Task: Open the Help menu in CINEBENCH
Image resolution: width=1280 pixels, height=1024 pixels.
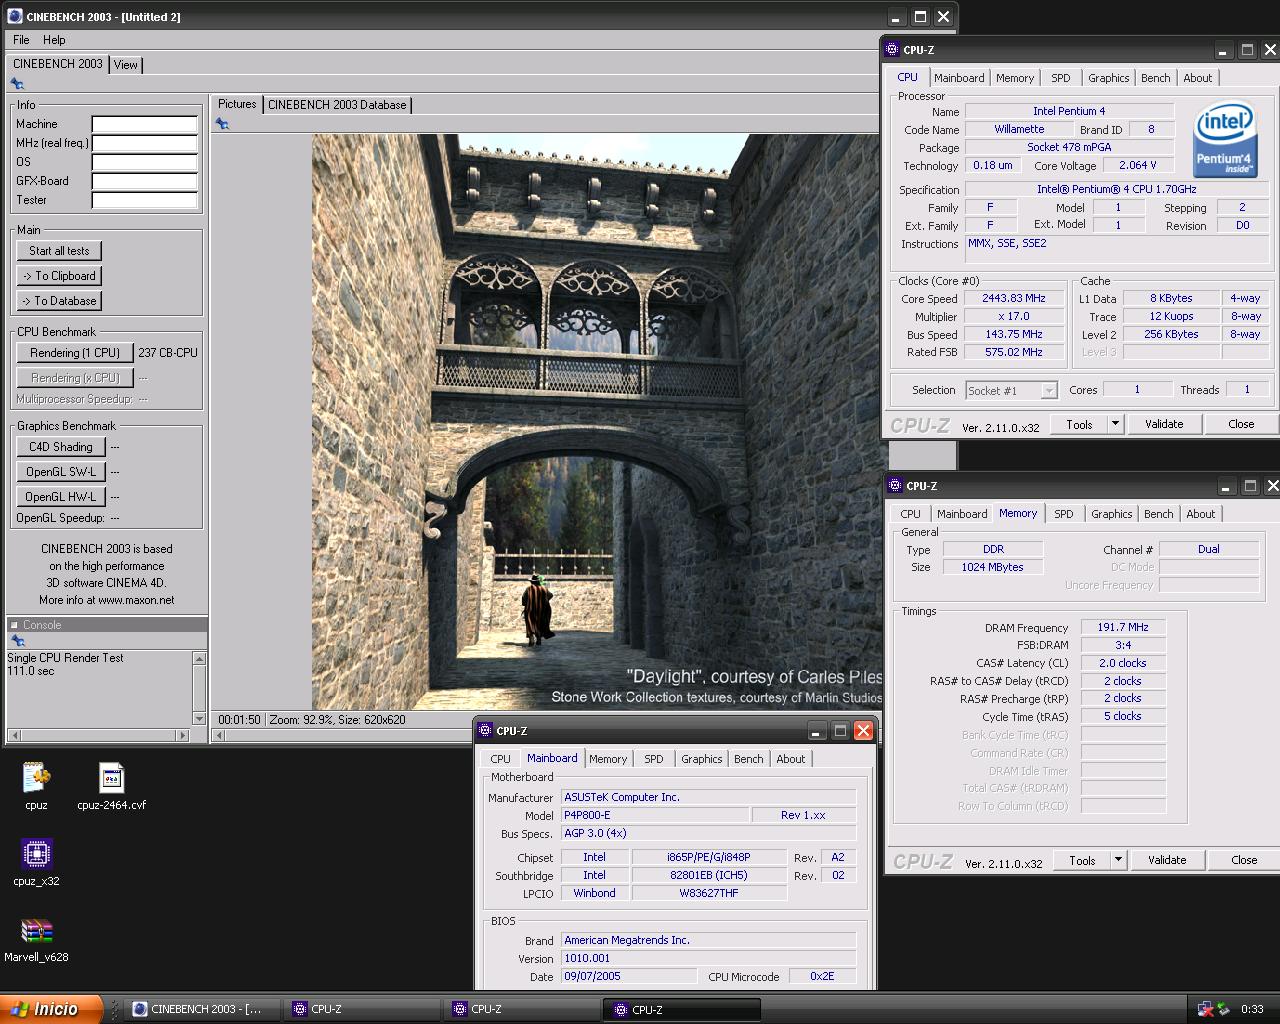Action: [54, 40]
